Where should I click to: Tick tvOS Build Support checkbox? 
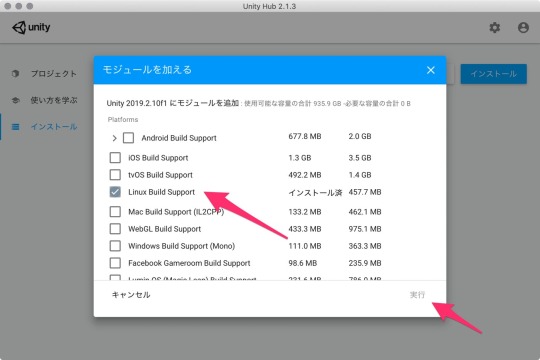[115, 175]
